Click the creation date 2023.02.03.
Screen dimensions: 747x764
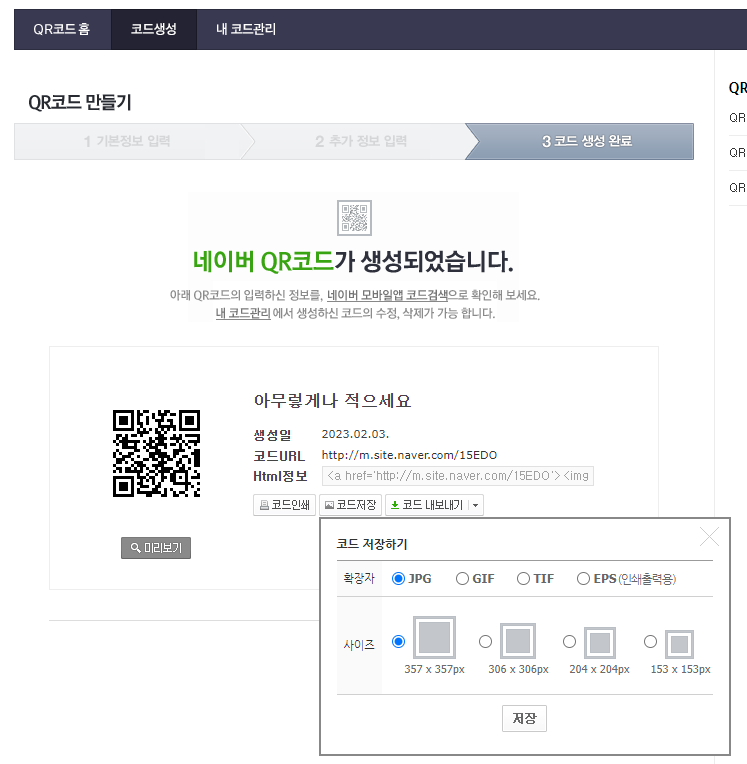point(355,434)
